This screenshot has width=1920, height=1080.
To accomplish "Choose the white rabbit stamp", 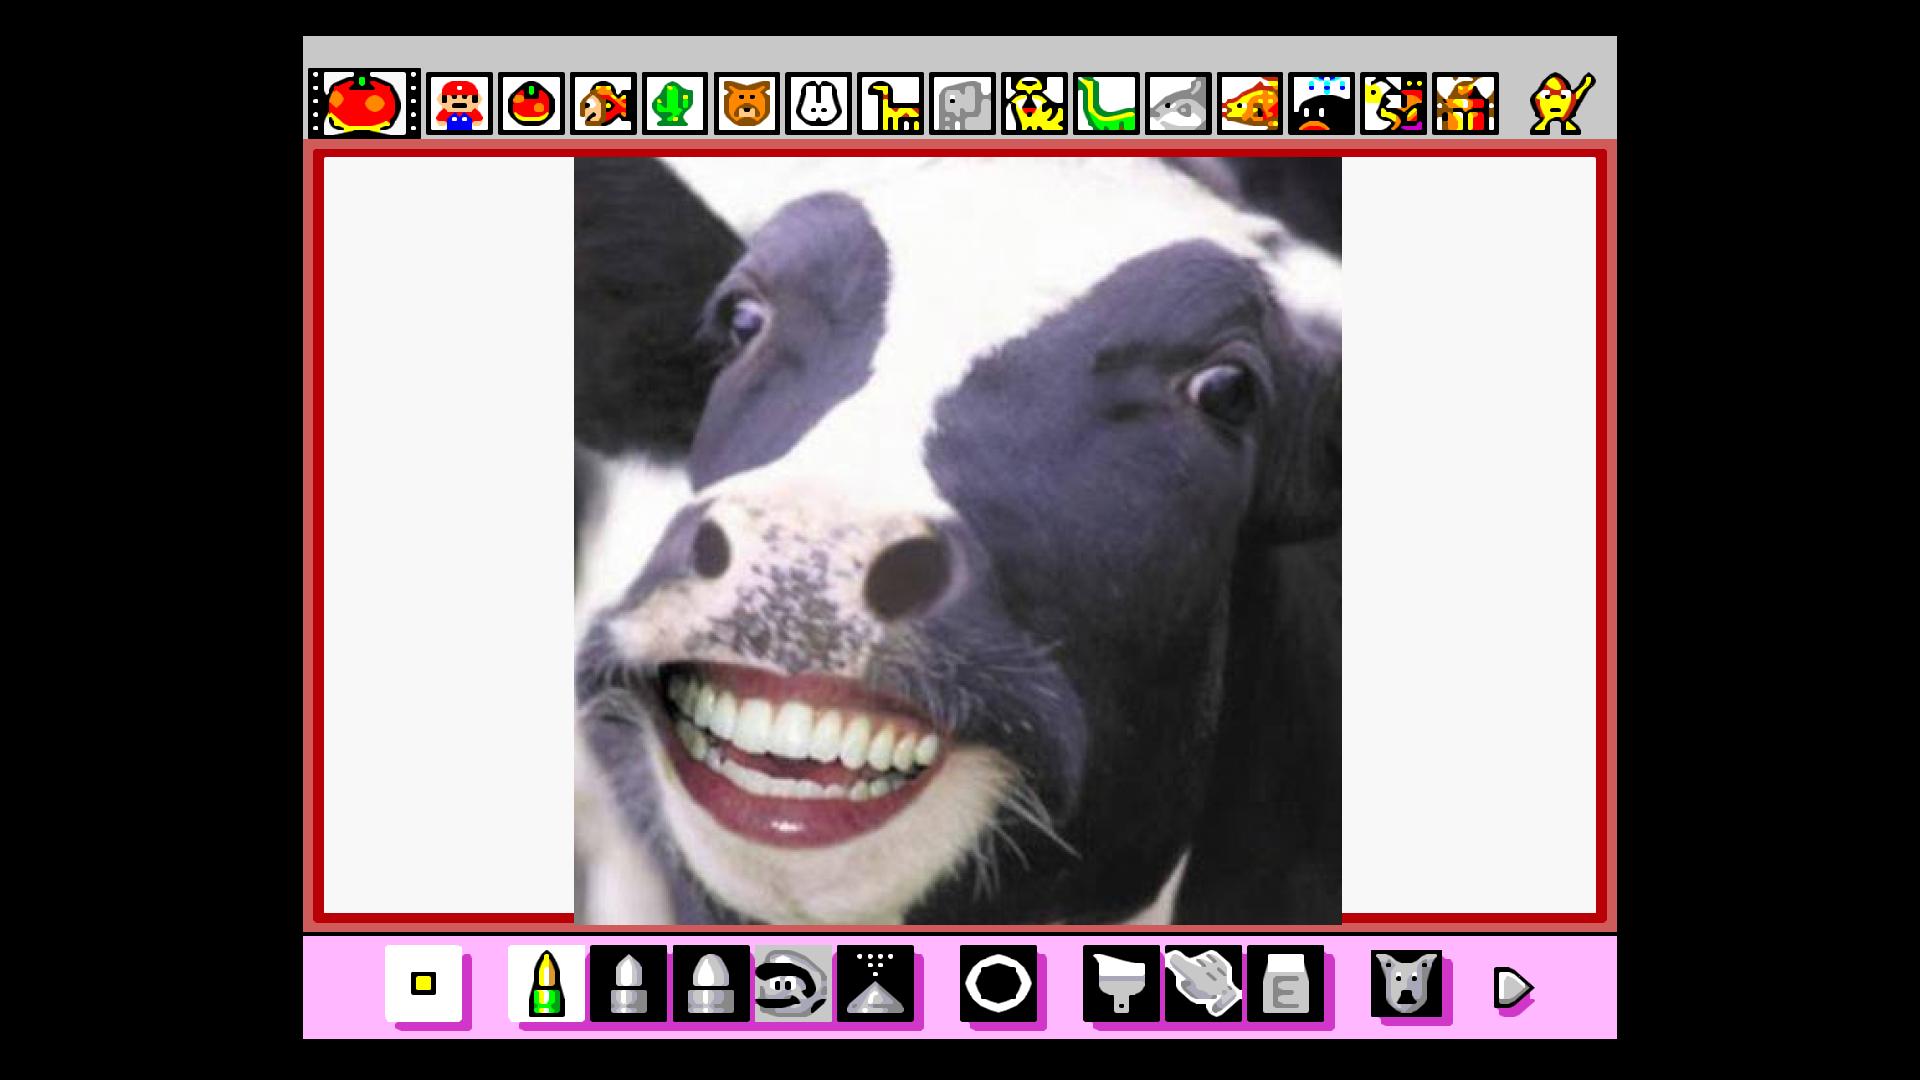I will [x=818, y=103].
